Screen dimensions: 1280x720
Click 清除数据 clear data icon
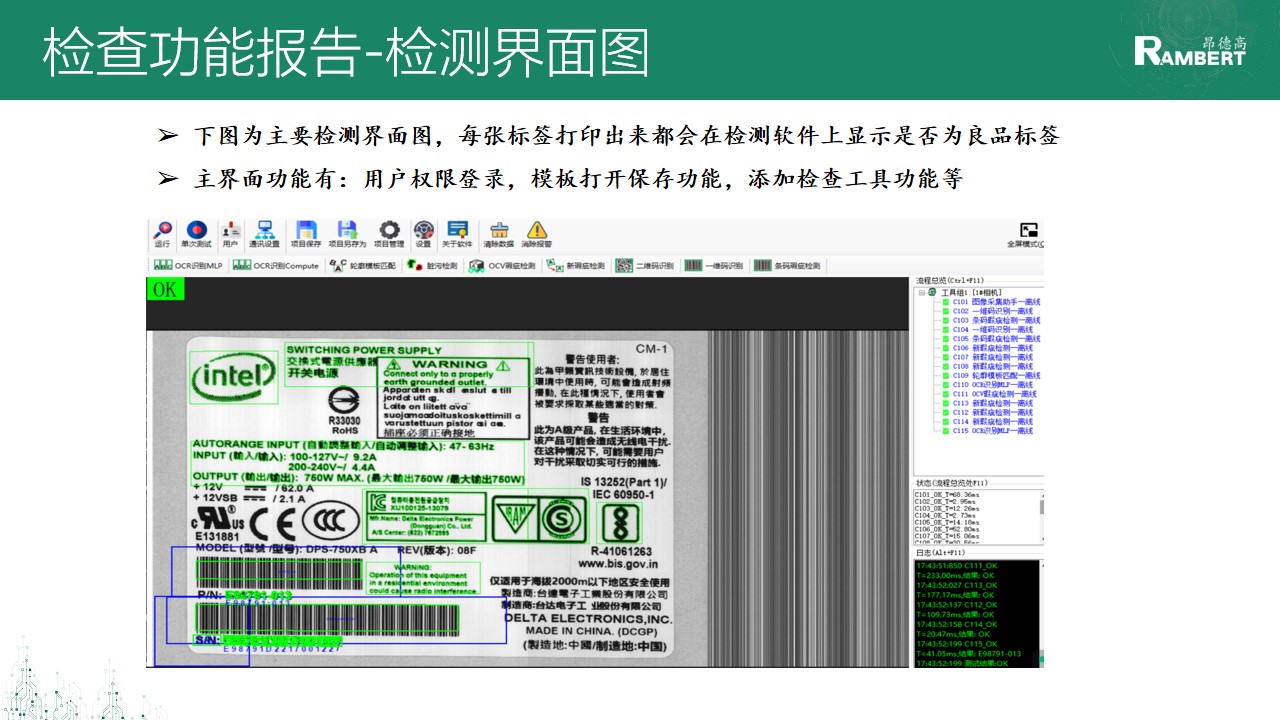pyautogui.click(x=499, y=235)
